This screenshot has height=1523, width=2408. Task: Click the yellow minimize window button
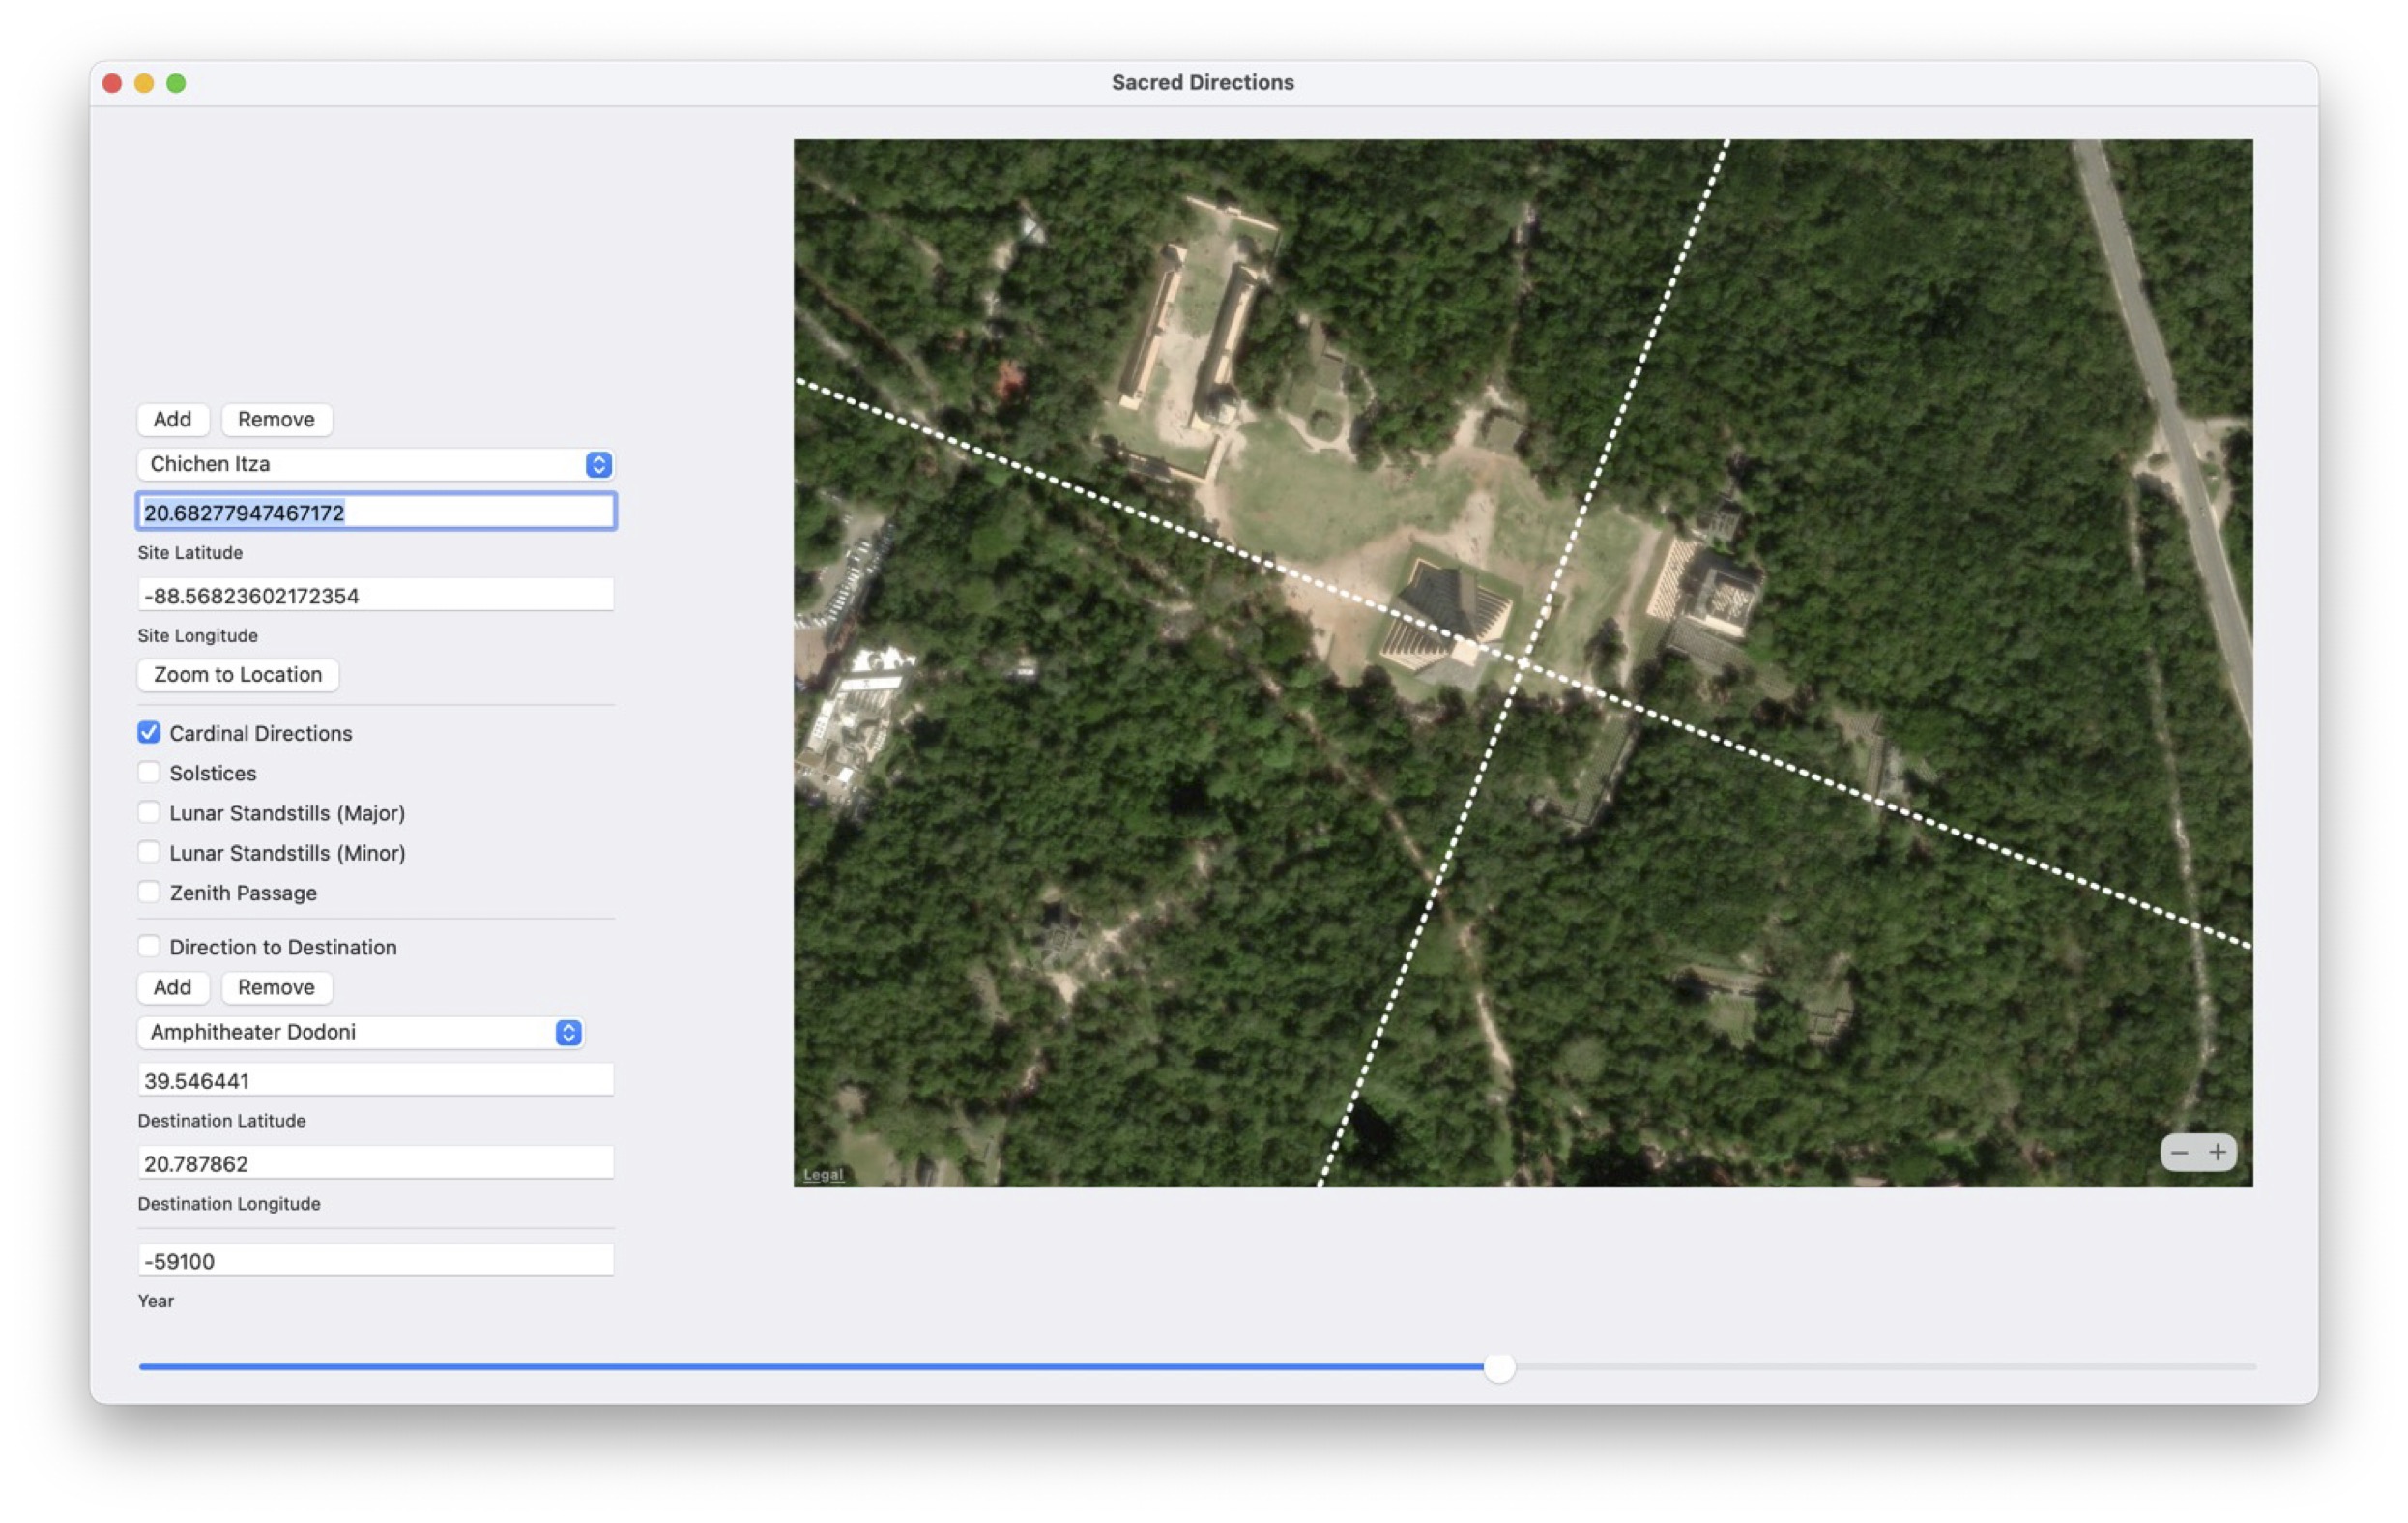tap(144, 83)
